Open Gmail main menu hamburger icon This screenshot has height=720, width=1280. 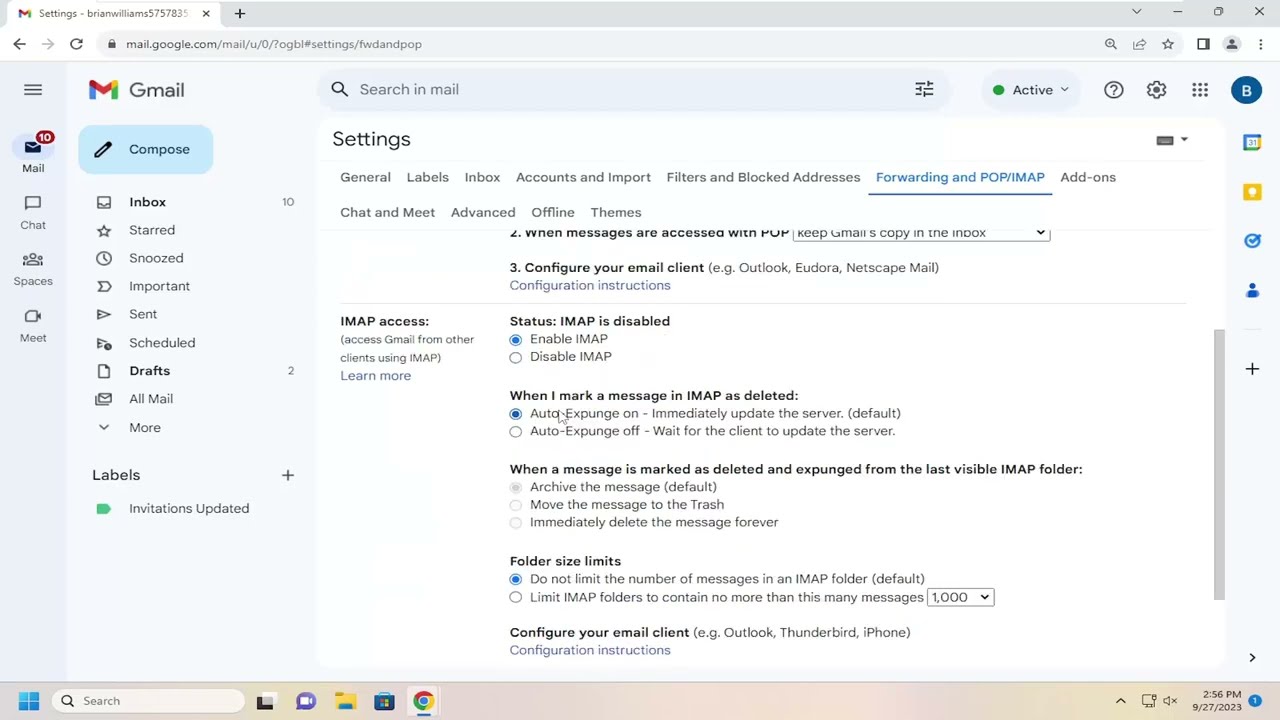tap(33, 90)
